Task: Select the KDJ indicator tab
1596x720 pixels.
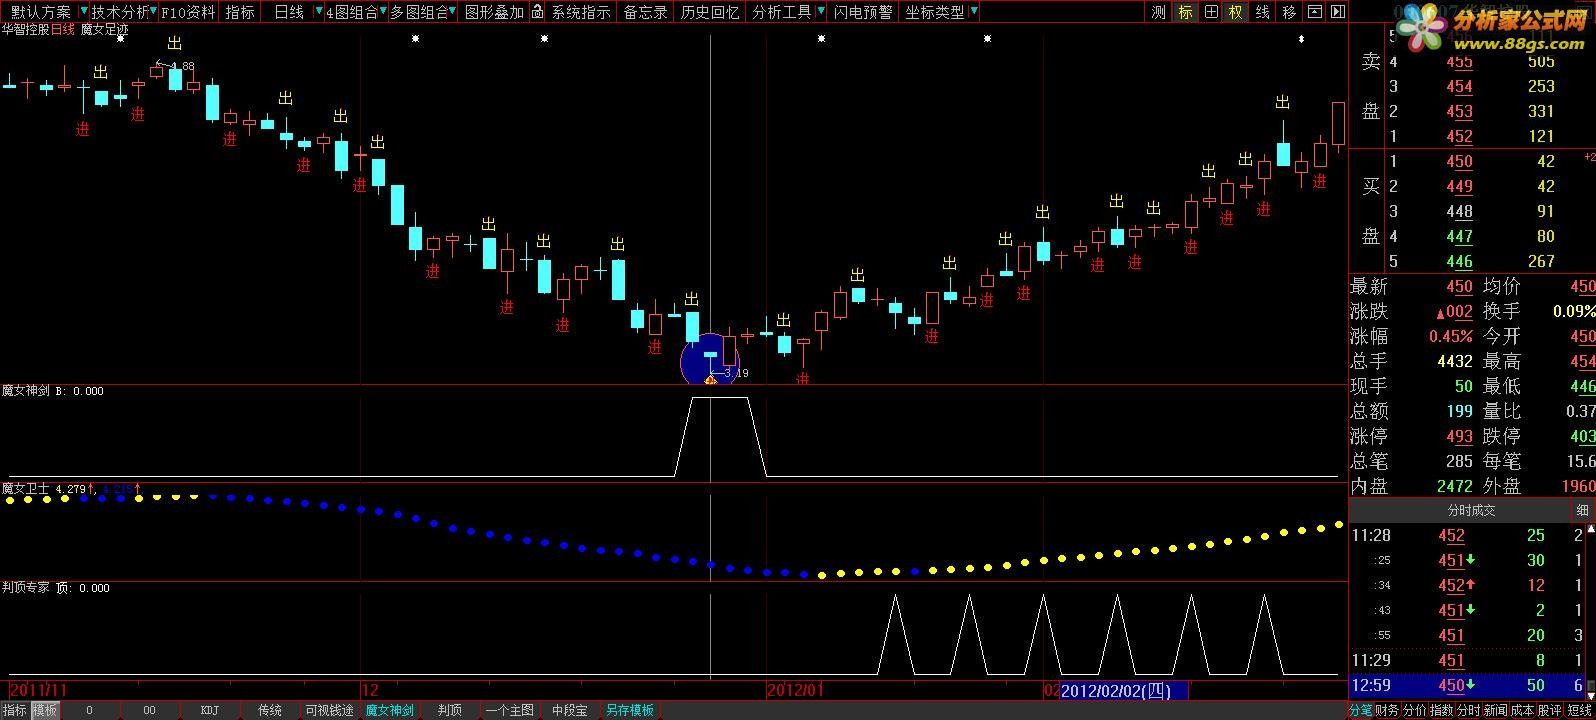Action: coord(209,710)
